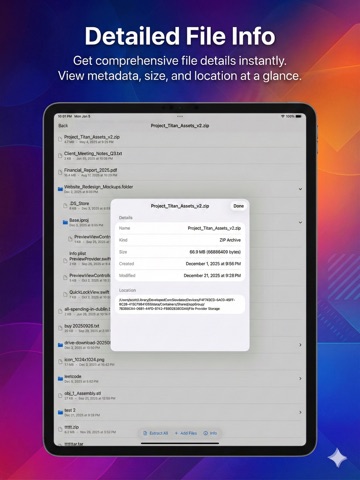Screen dimensions: 360x480
Task: Open Info from the bottom toolbar
Action: [x=210, y=433]
